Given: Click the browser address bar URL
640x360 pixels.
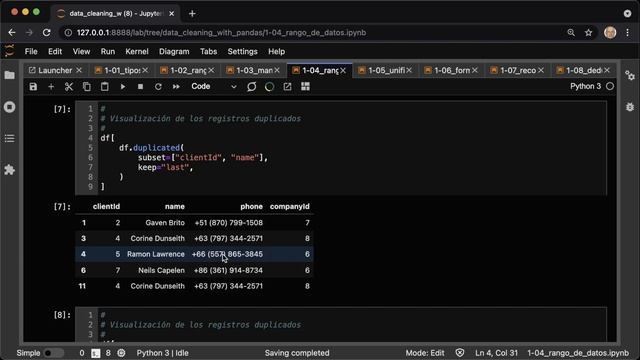Looking at the screenshot, I should (x=221, y=33).
